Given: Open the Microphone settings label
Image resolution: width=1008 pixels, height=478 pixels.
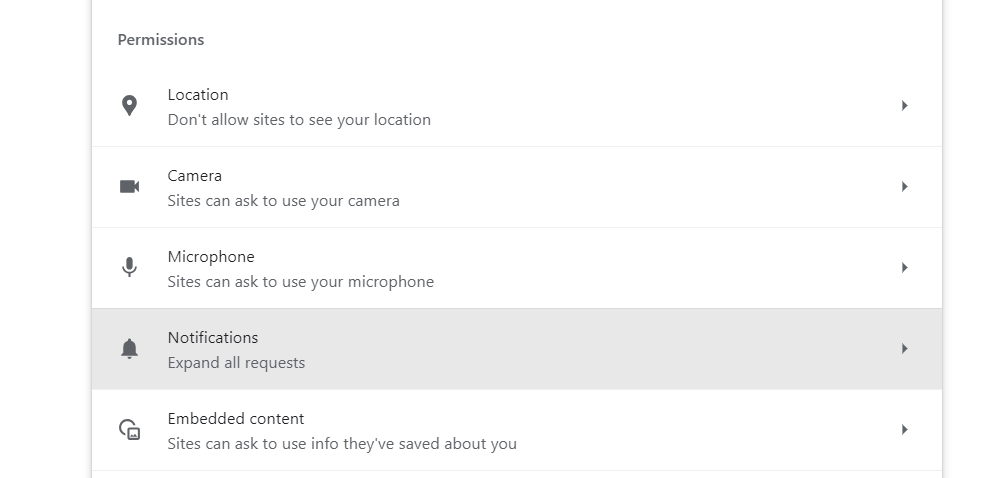Looking at the screenshot, I should coord(211,257).
